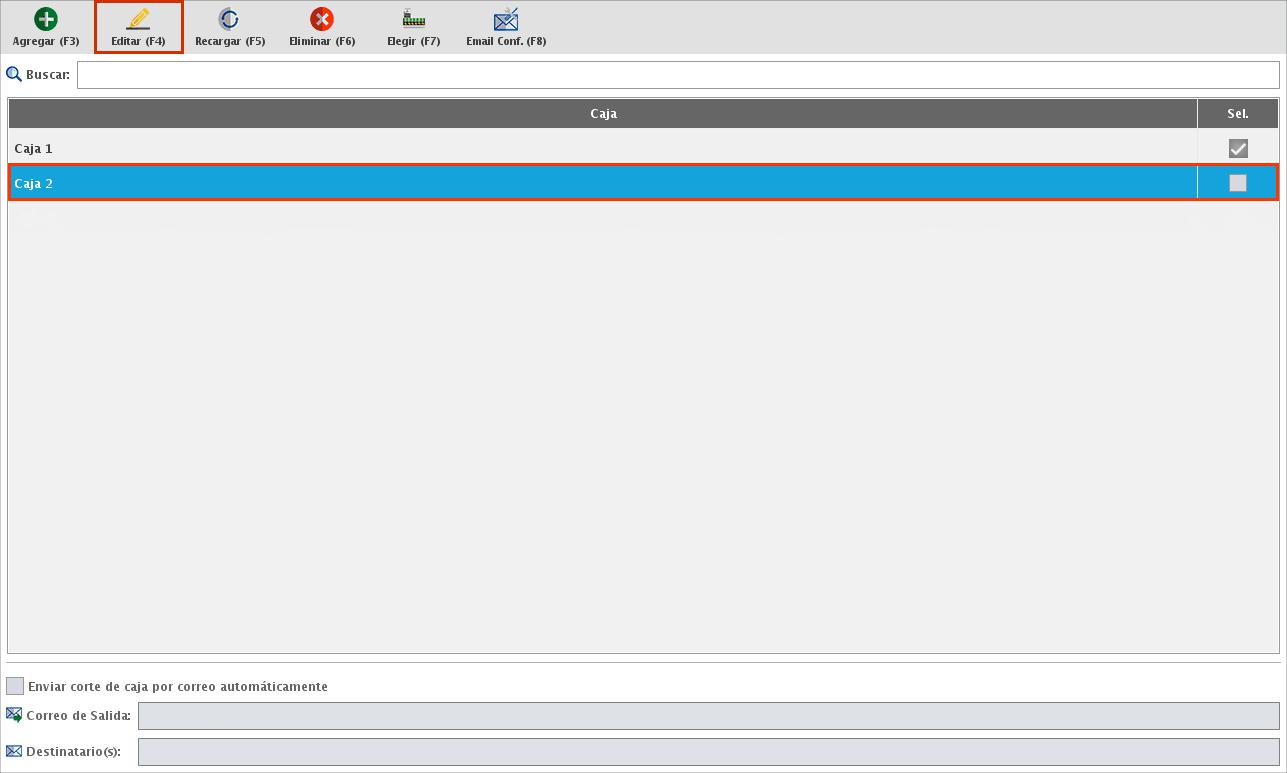Enable Enviar corte de caja por correo automáticamente
Image resolution: width=1287 pixels, height=773 pixels.
tap(15, 686)
